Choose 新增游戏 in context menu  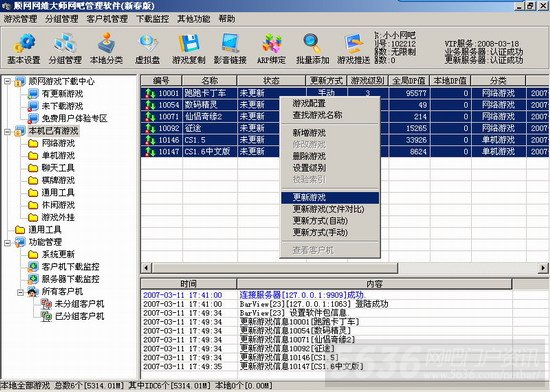coord(330,133)
